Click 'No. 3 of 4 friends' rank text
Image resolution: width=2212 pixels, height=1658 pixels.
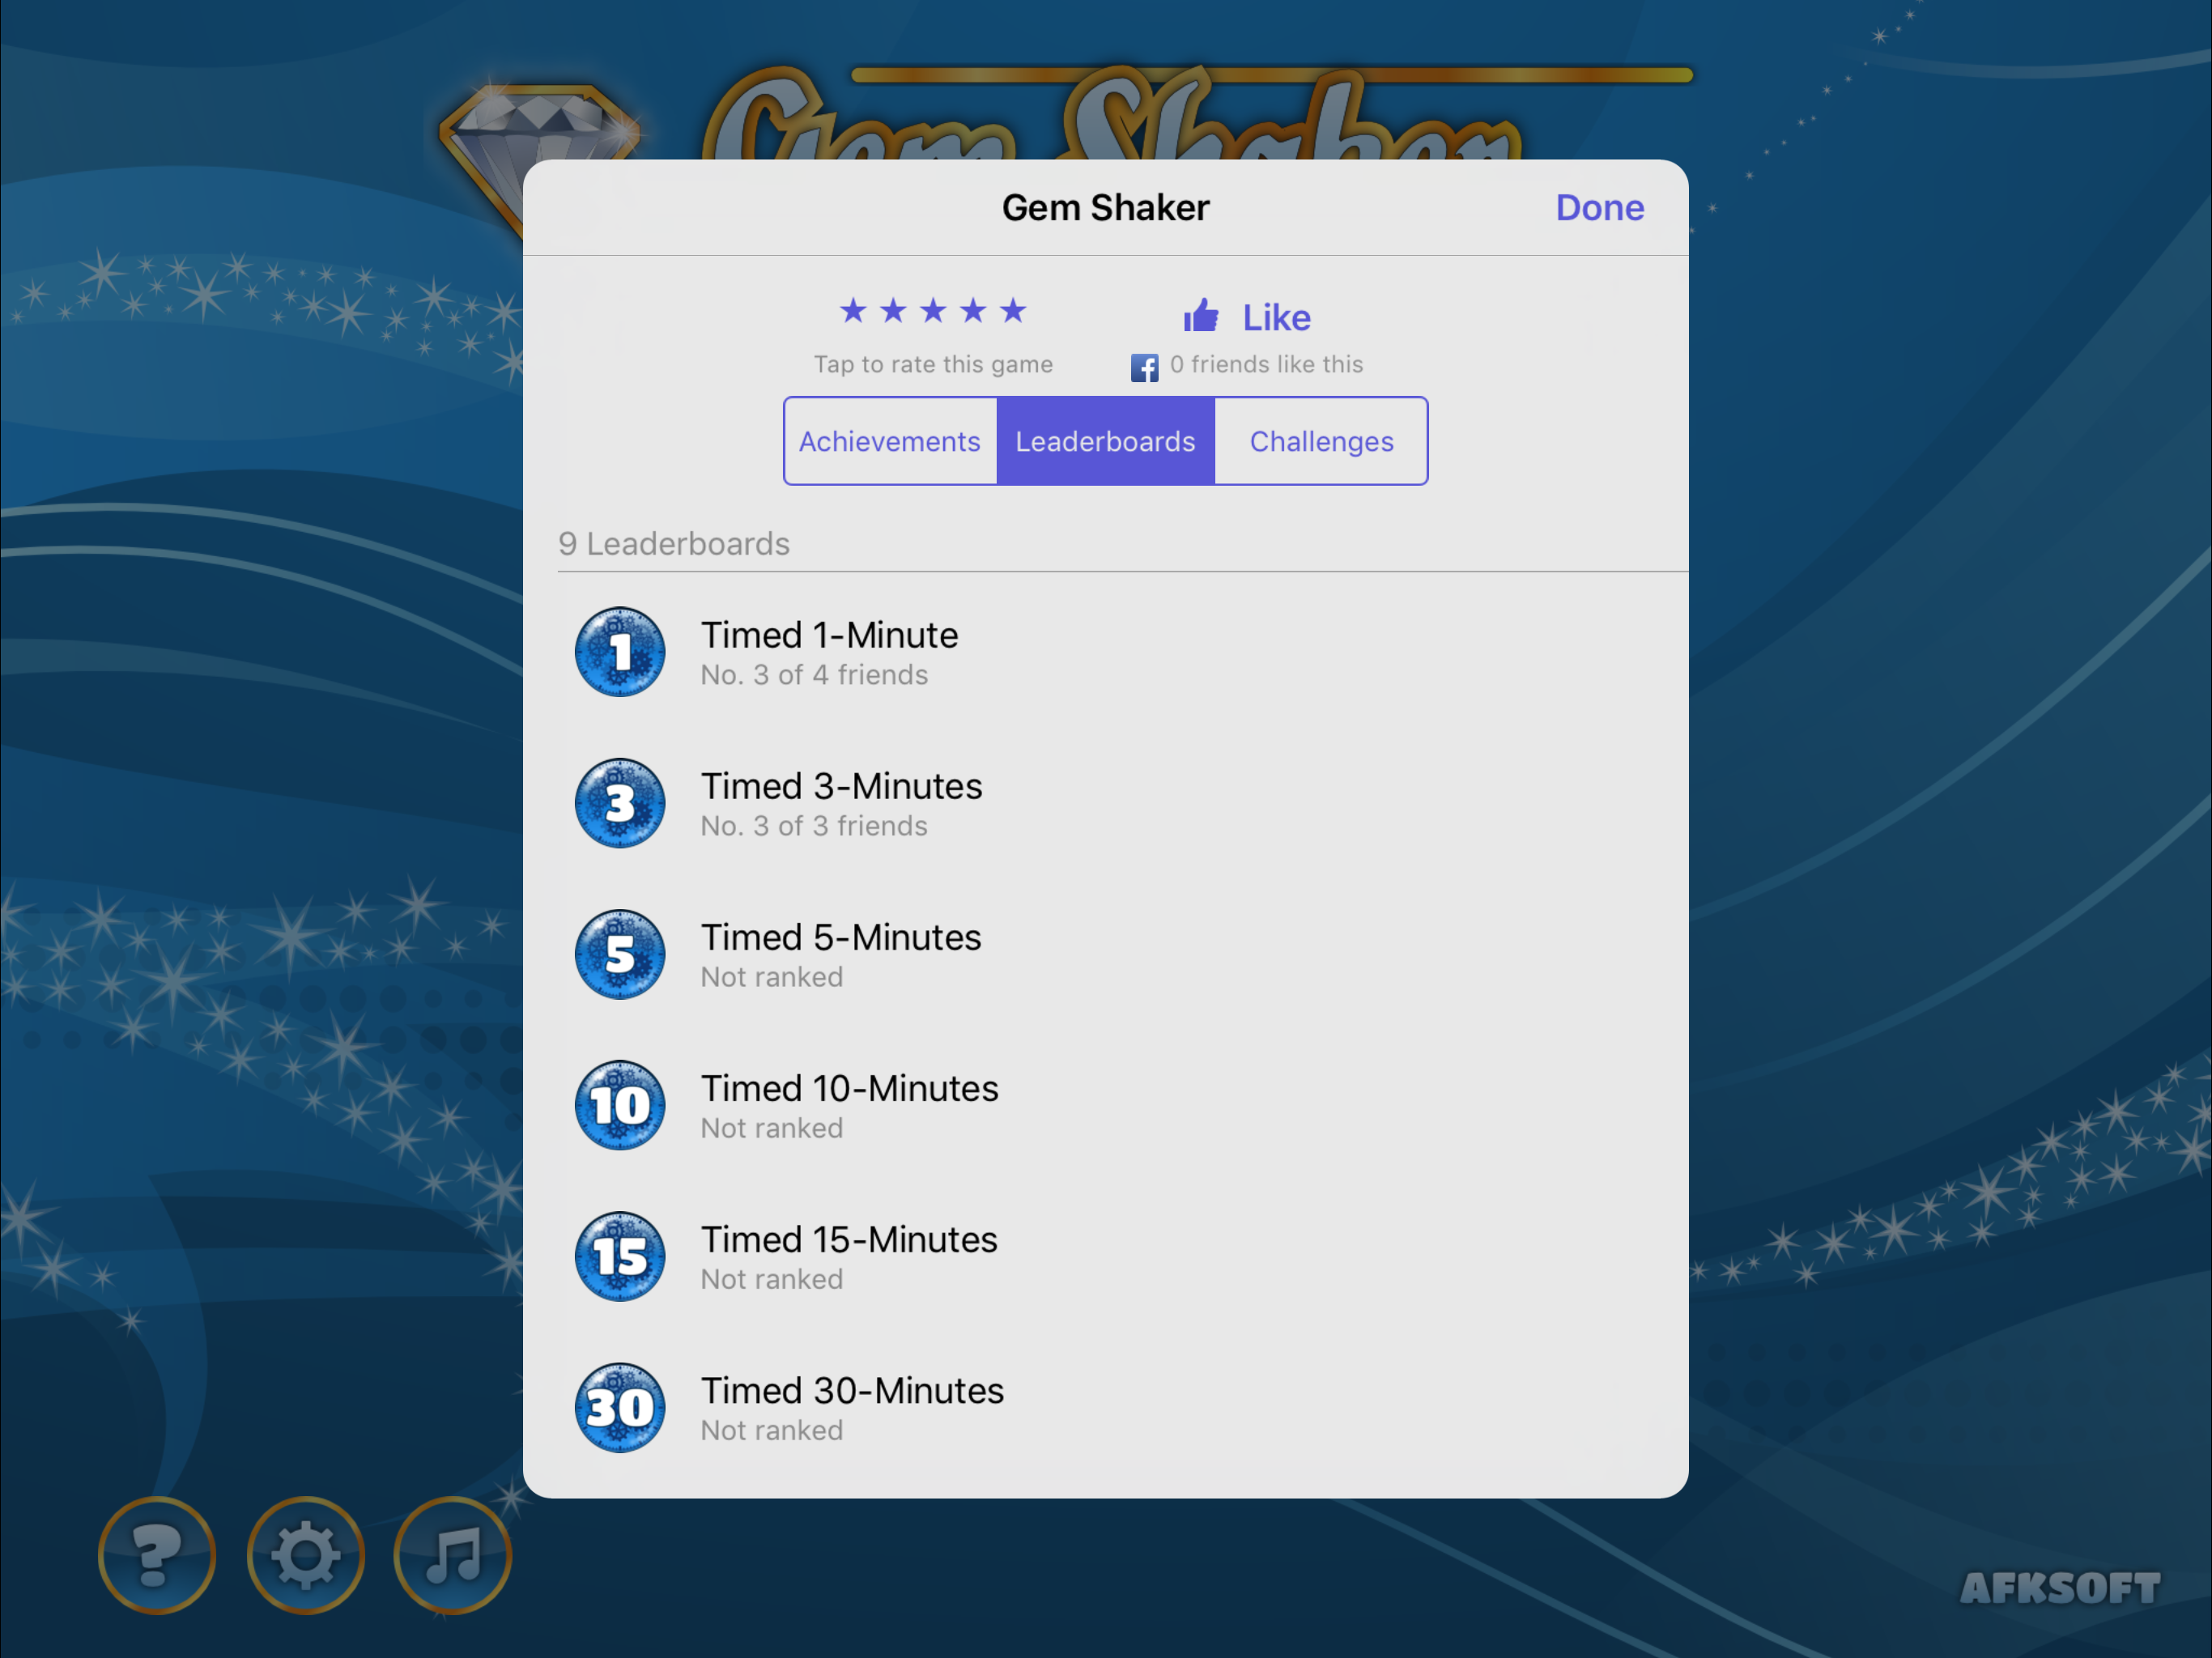click(x=814, y=675)
